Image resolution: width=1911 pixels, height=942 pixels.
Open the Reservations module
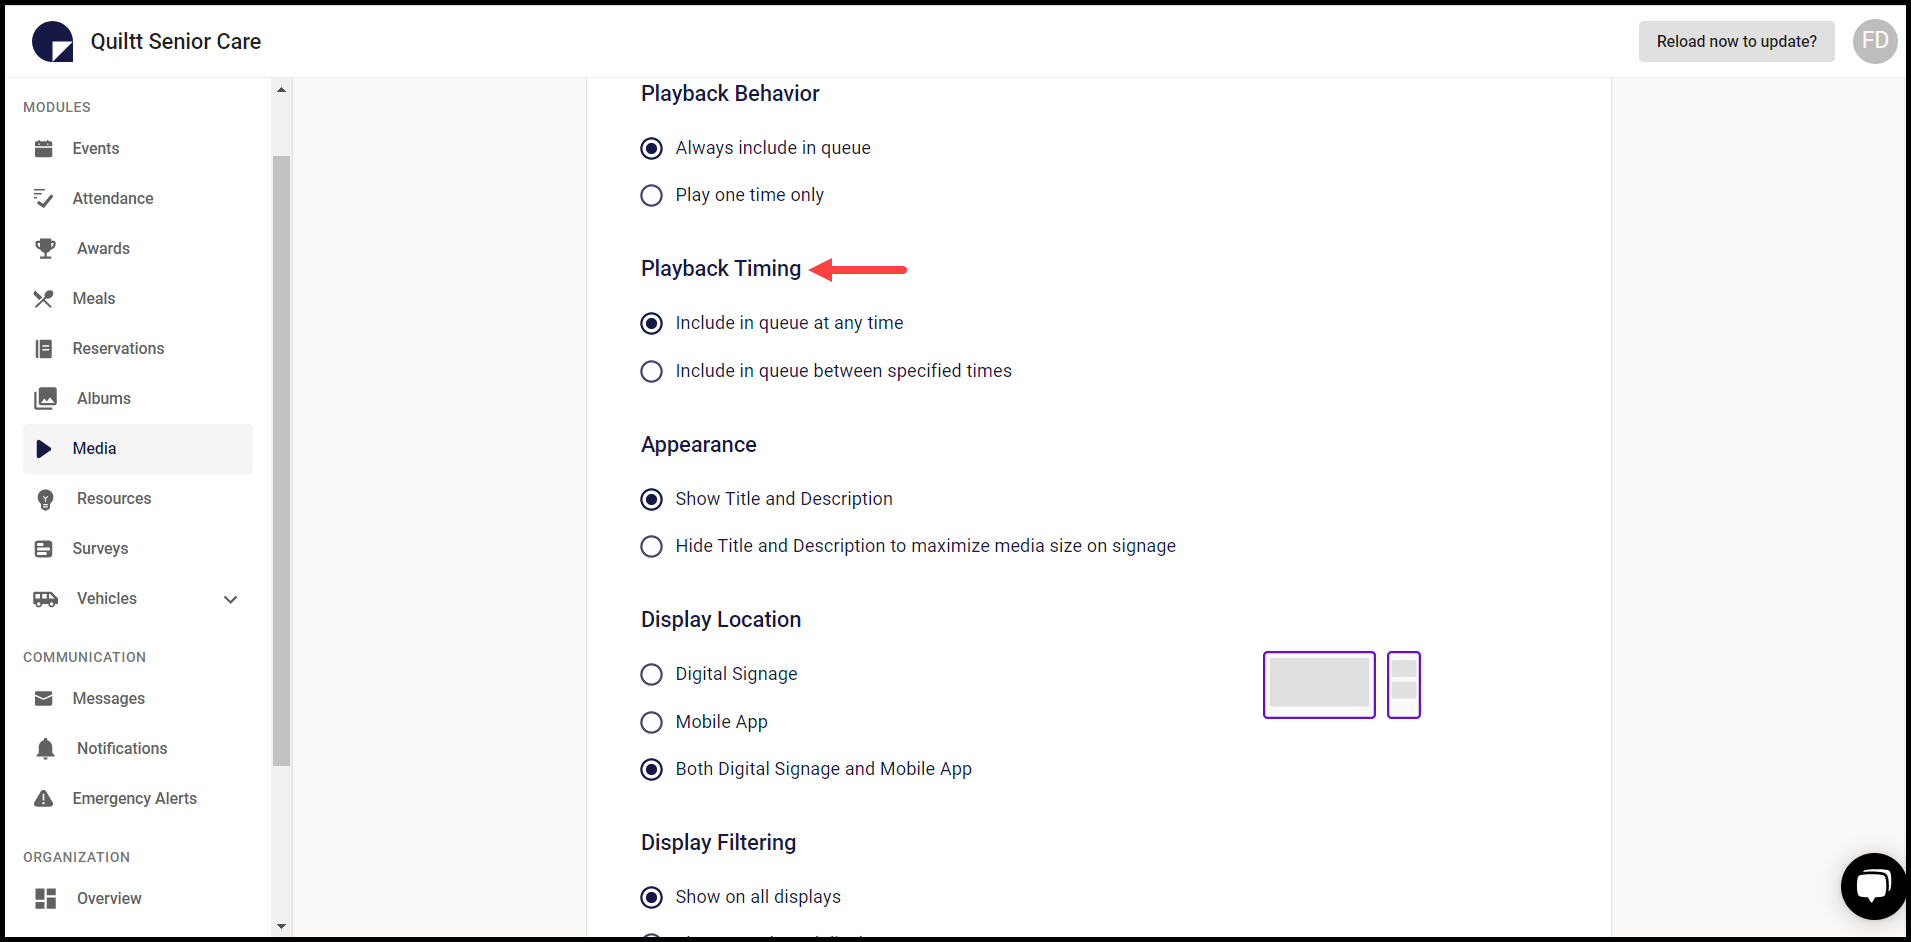tap(118, 349)
